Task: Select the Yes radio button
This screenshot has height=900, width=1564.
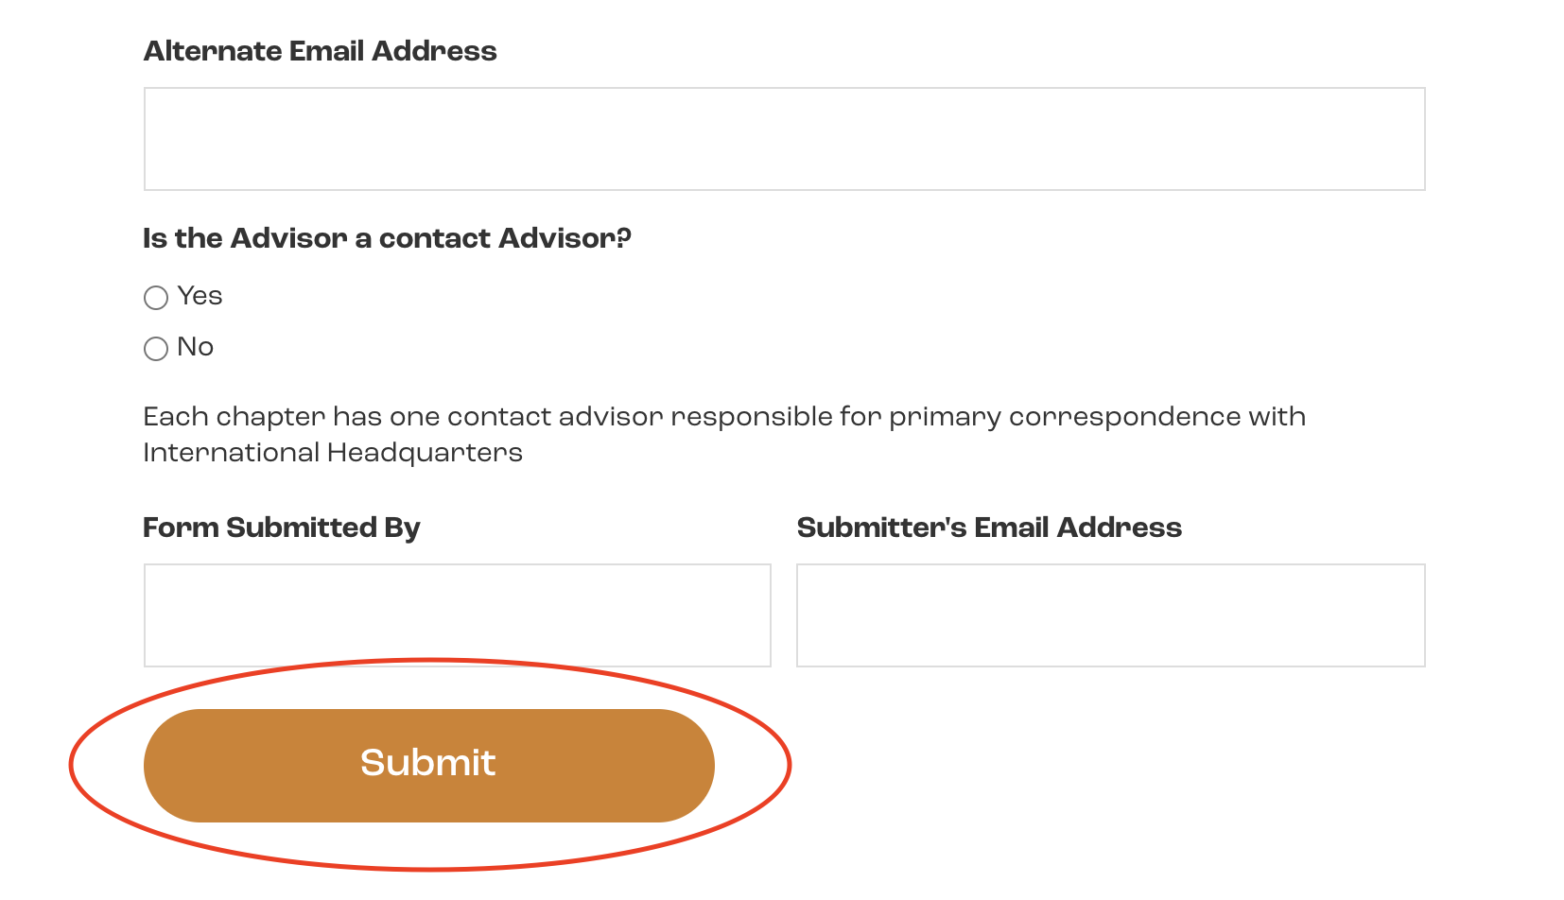Action: pyautogui.click(x=156, y=297)
